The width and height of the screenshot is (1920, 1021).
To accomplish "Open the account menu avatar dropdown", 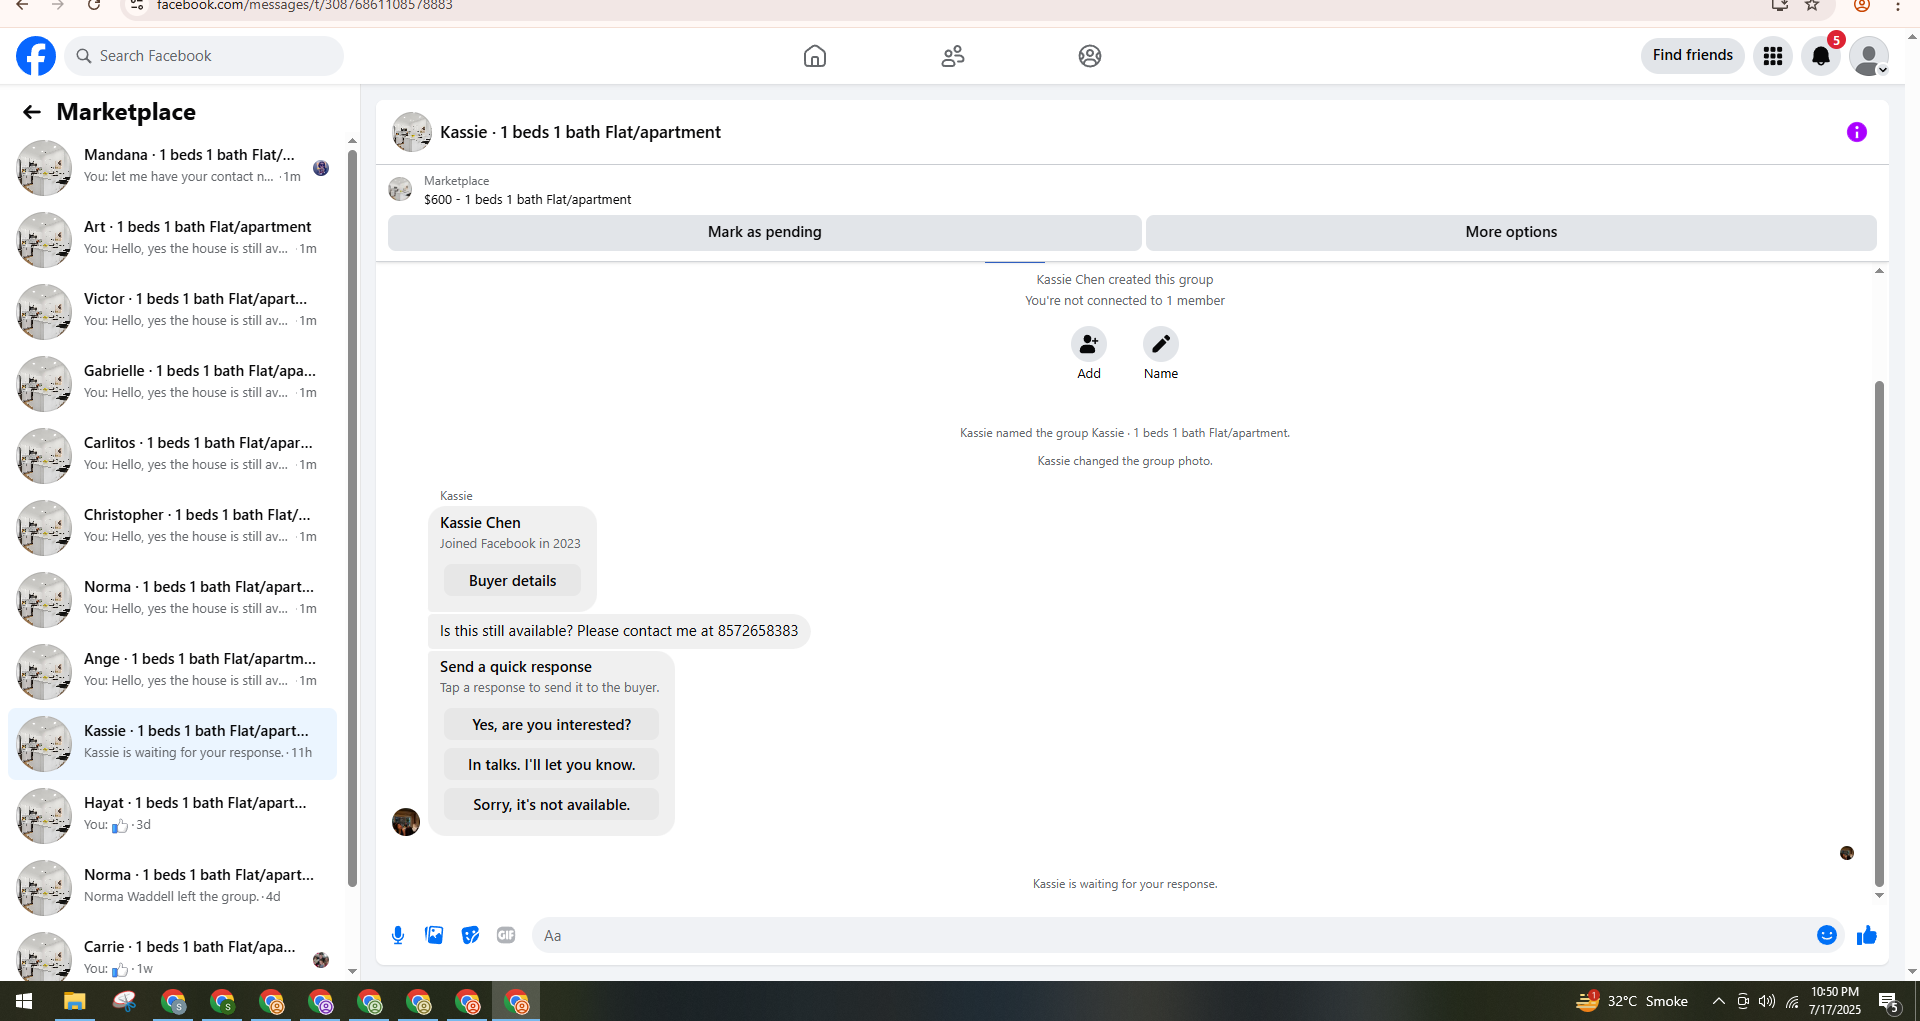I will 1869,56.
